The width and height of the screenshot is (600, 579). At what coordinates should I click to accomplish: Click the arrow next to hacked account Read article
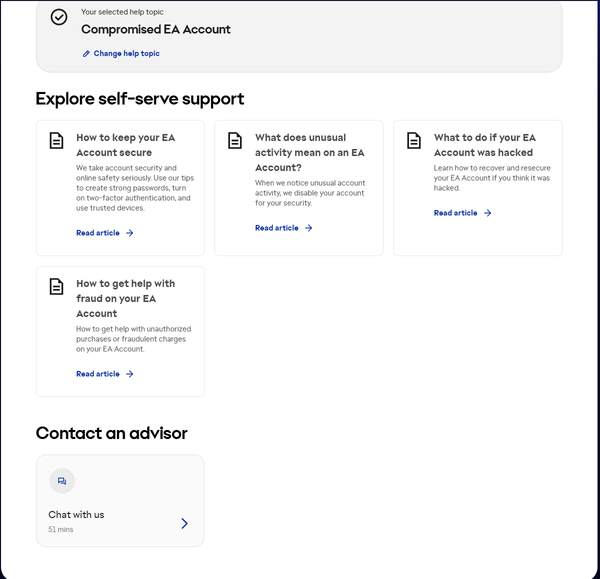pos(488,213)
